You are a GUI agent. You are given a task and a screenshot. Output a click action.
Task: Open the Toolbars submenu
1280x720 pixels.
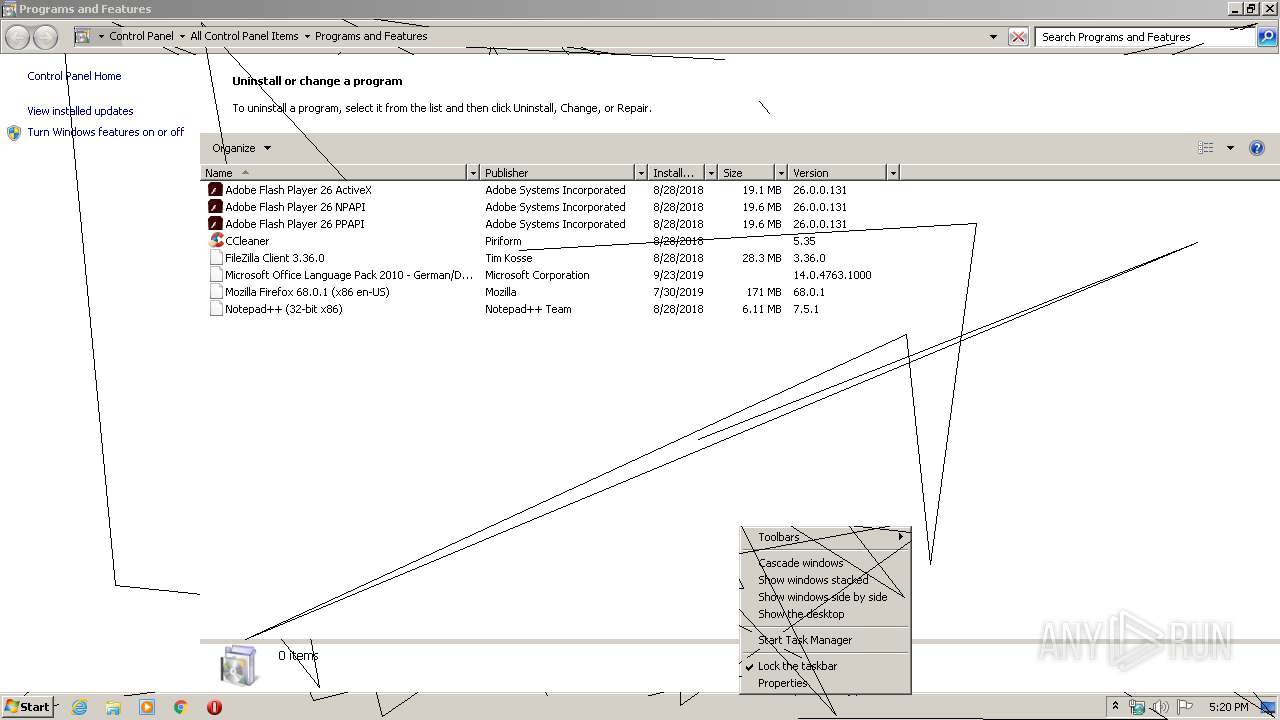coord(825,537)
